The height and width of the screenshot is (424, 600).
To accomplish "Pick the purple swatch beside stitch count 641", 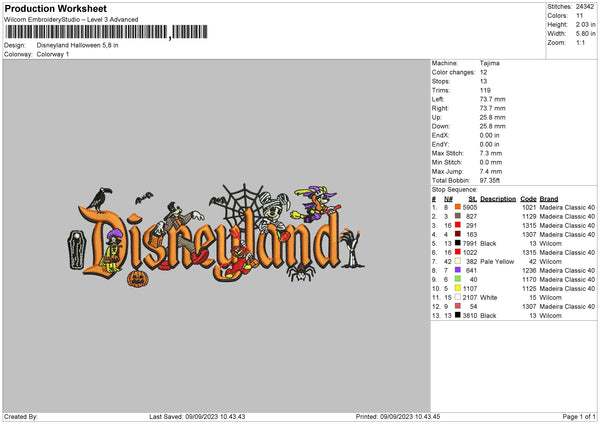I will coord(458,270).
